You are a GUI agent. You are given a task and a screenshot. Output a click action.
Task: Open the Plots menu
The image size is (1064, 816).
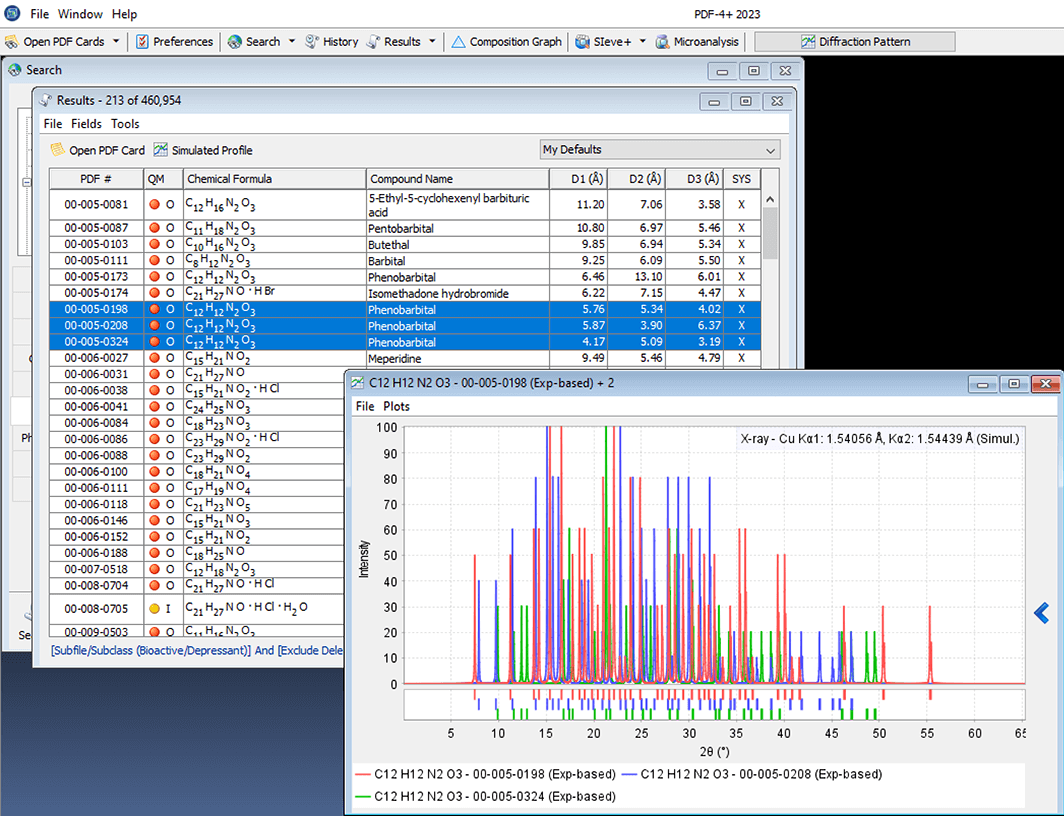[396, 406]
